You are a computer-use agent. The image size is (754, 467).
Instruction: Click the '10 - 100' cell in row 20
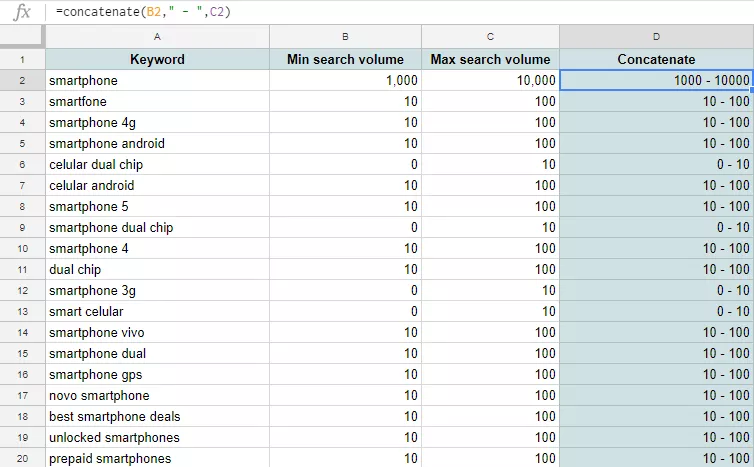click(x=656, y=458)
